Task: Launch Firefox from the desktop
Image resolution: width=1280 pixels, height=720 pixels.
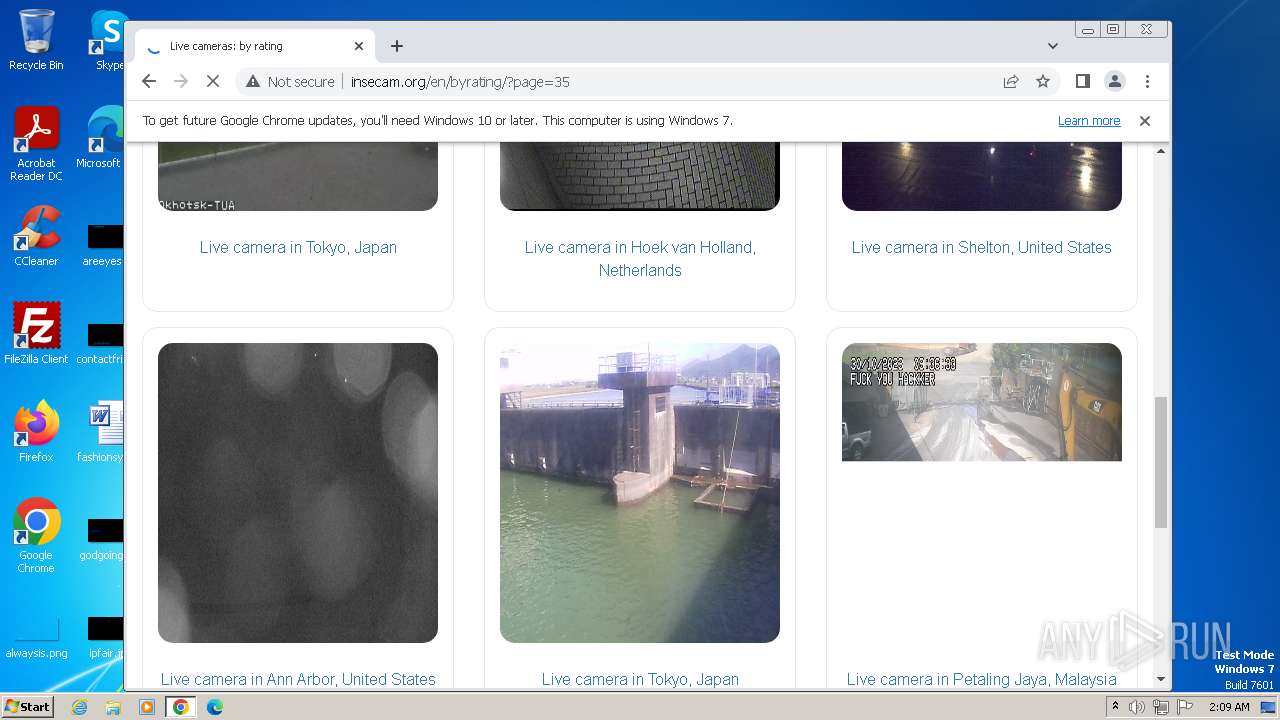Action: (x=36, y=432)
